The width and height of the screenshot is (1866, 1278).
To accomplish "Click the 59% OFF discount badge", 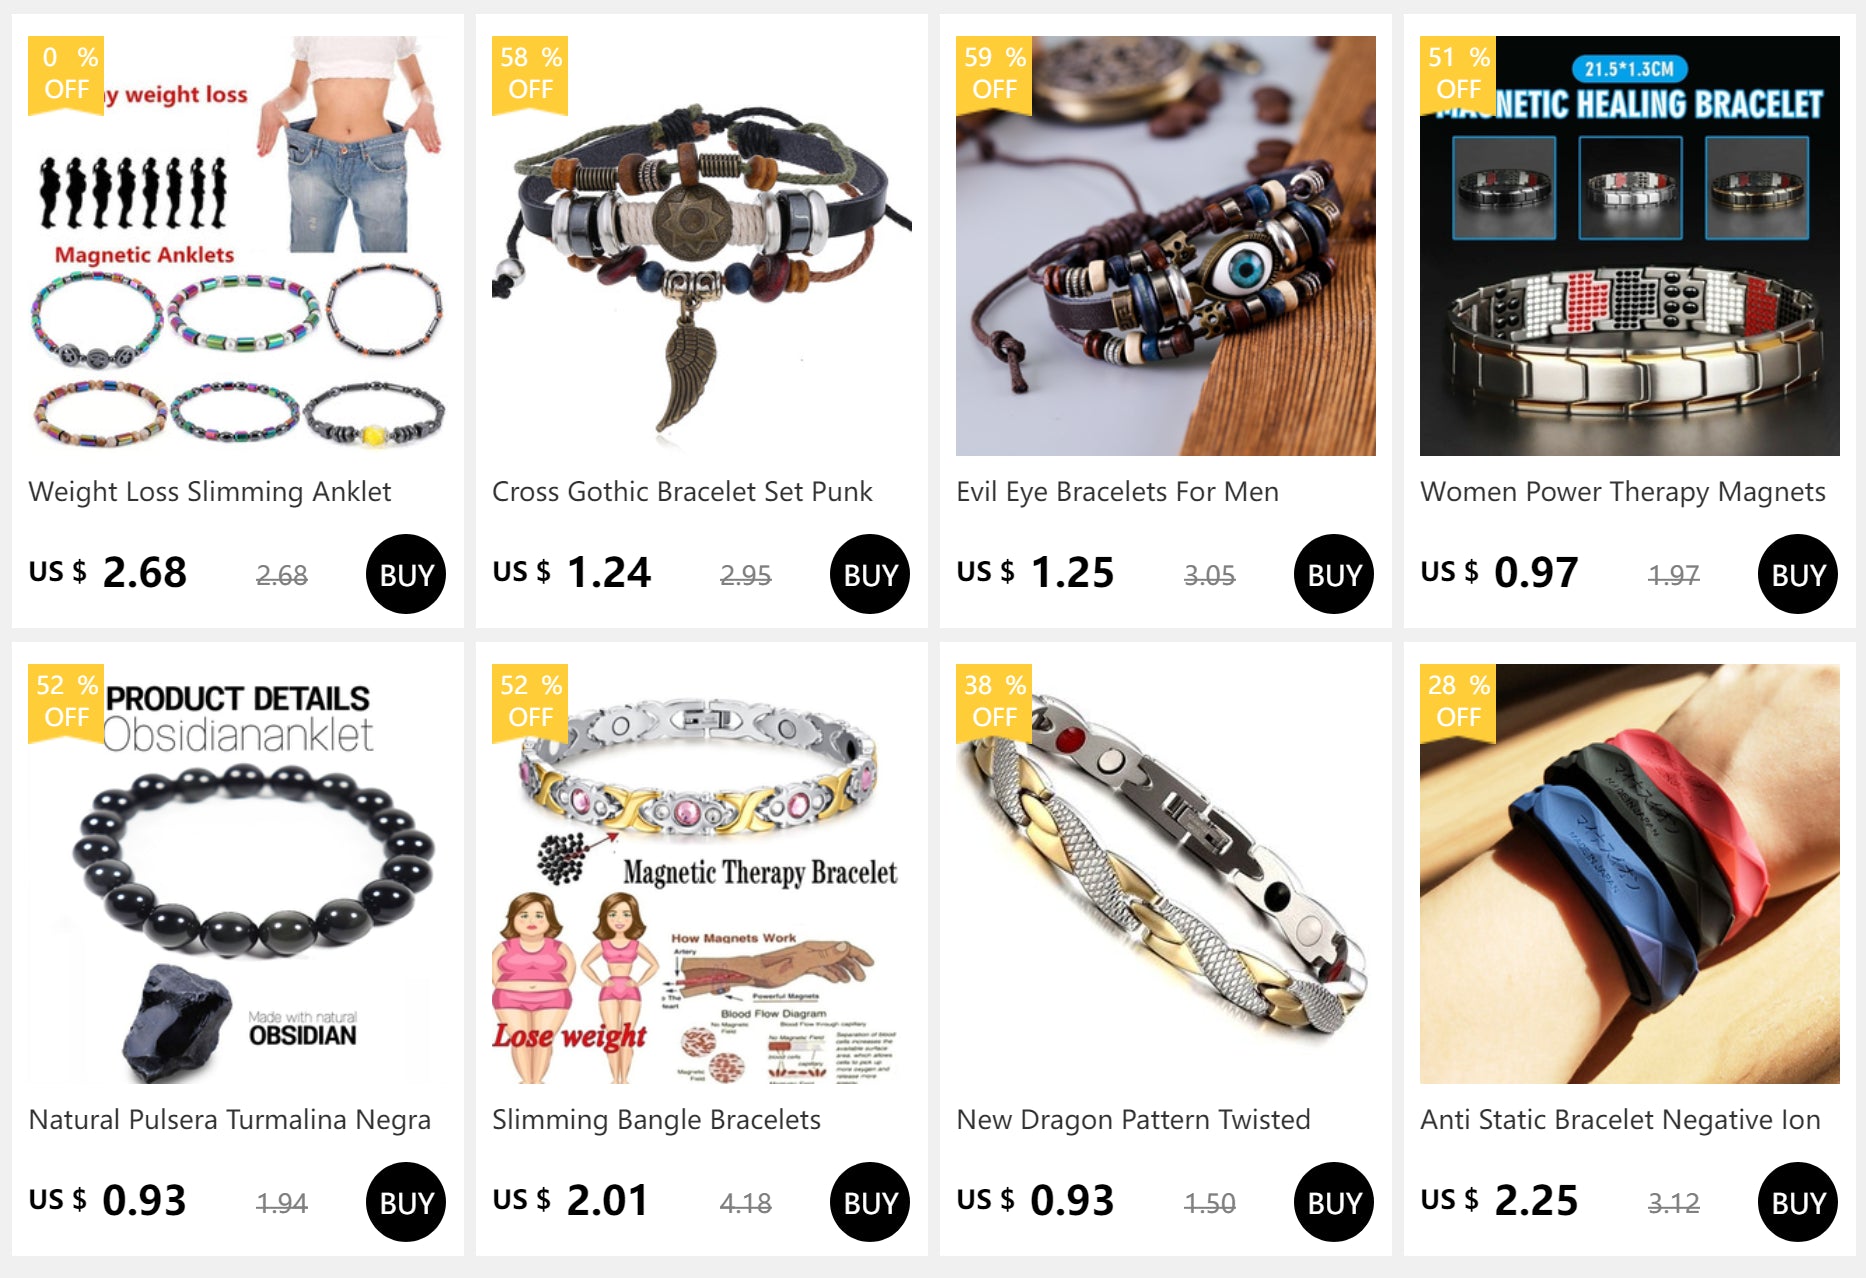I will point(994,75).
